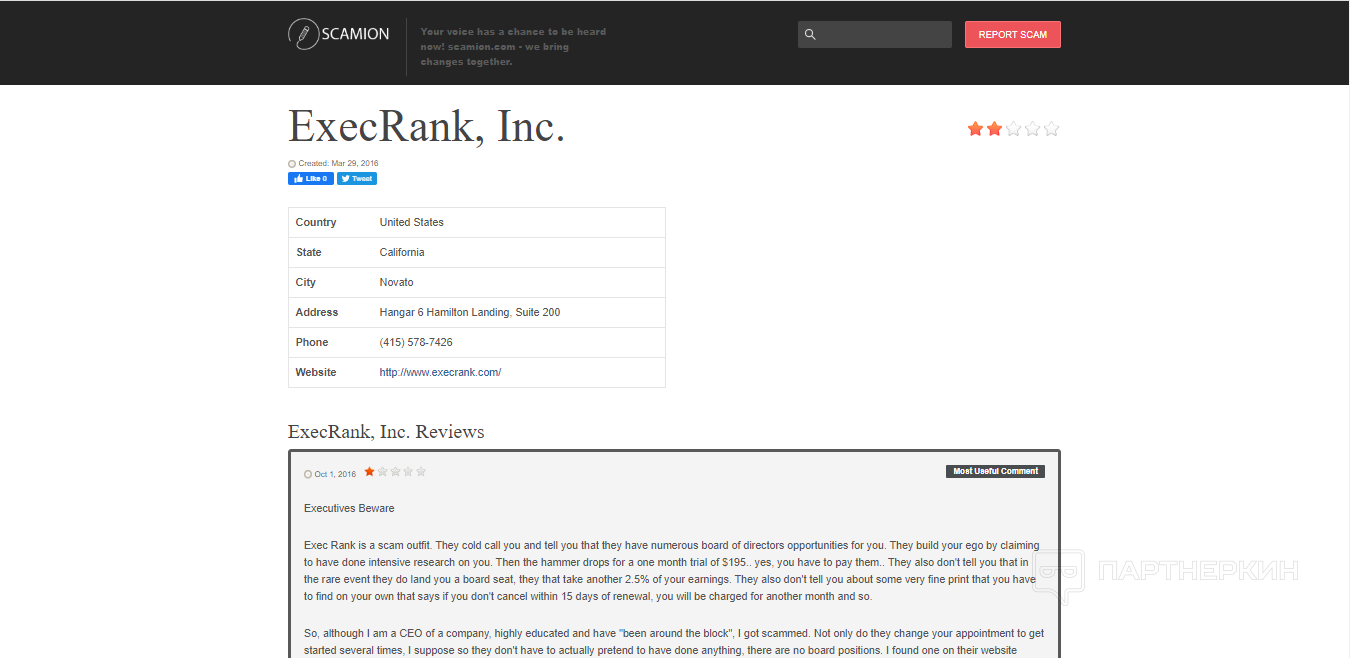Select the (415) 578-7426 phone number
The height and width of the screenshot is (658, 1350).
point(416,342)
